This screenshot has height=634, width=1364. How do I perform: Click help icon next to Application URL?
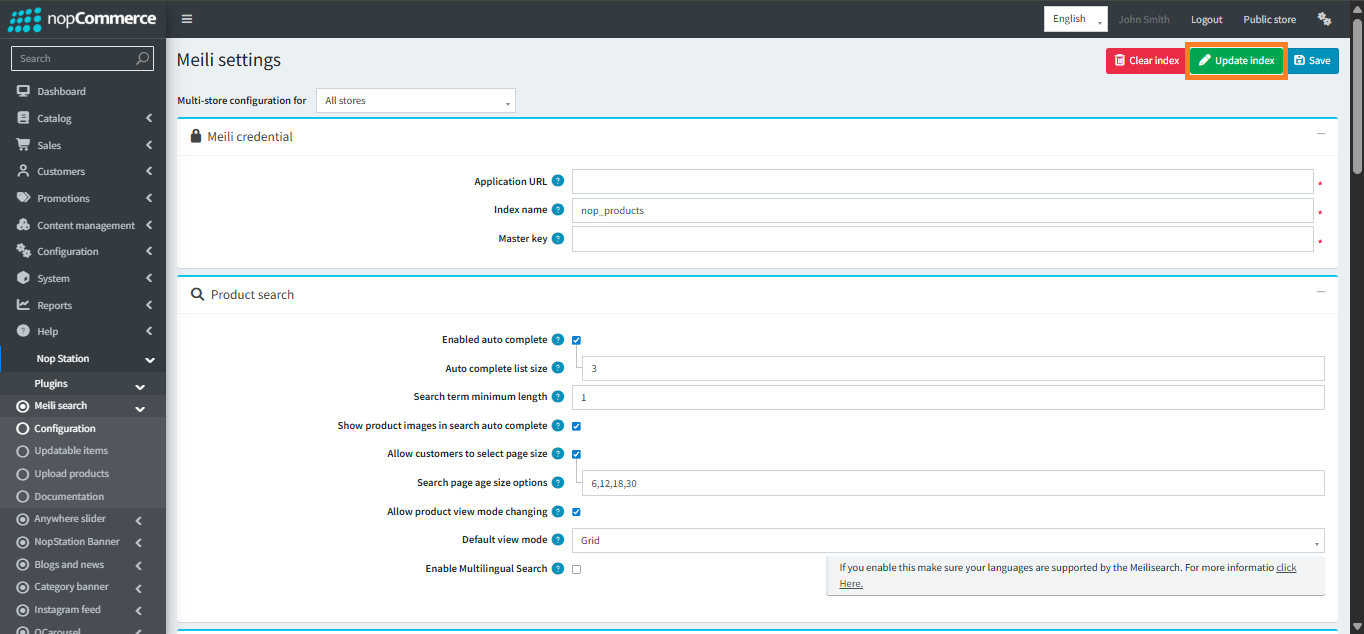(558, 181)
